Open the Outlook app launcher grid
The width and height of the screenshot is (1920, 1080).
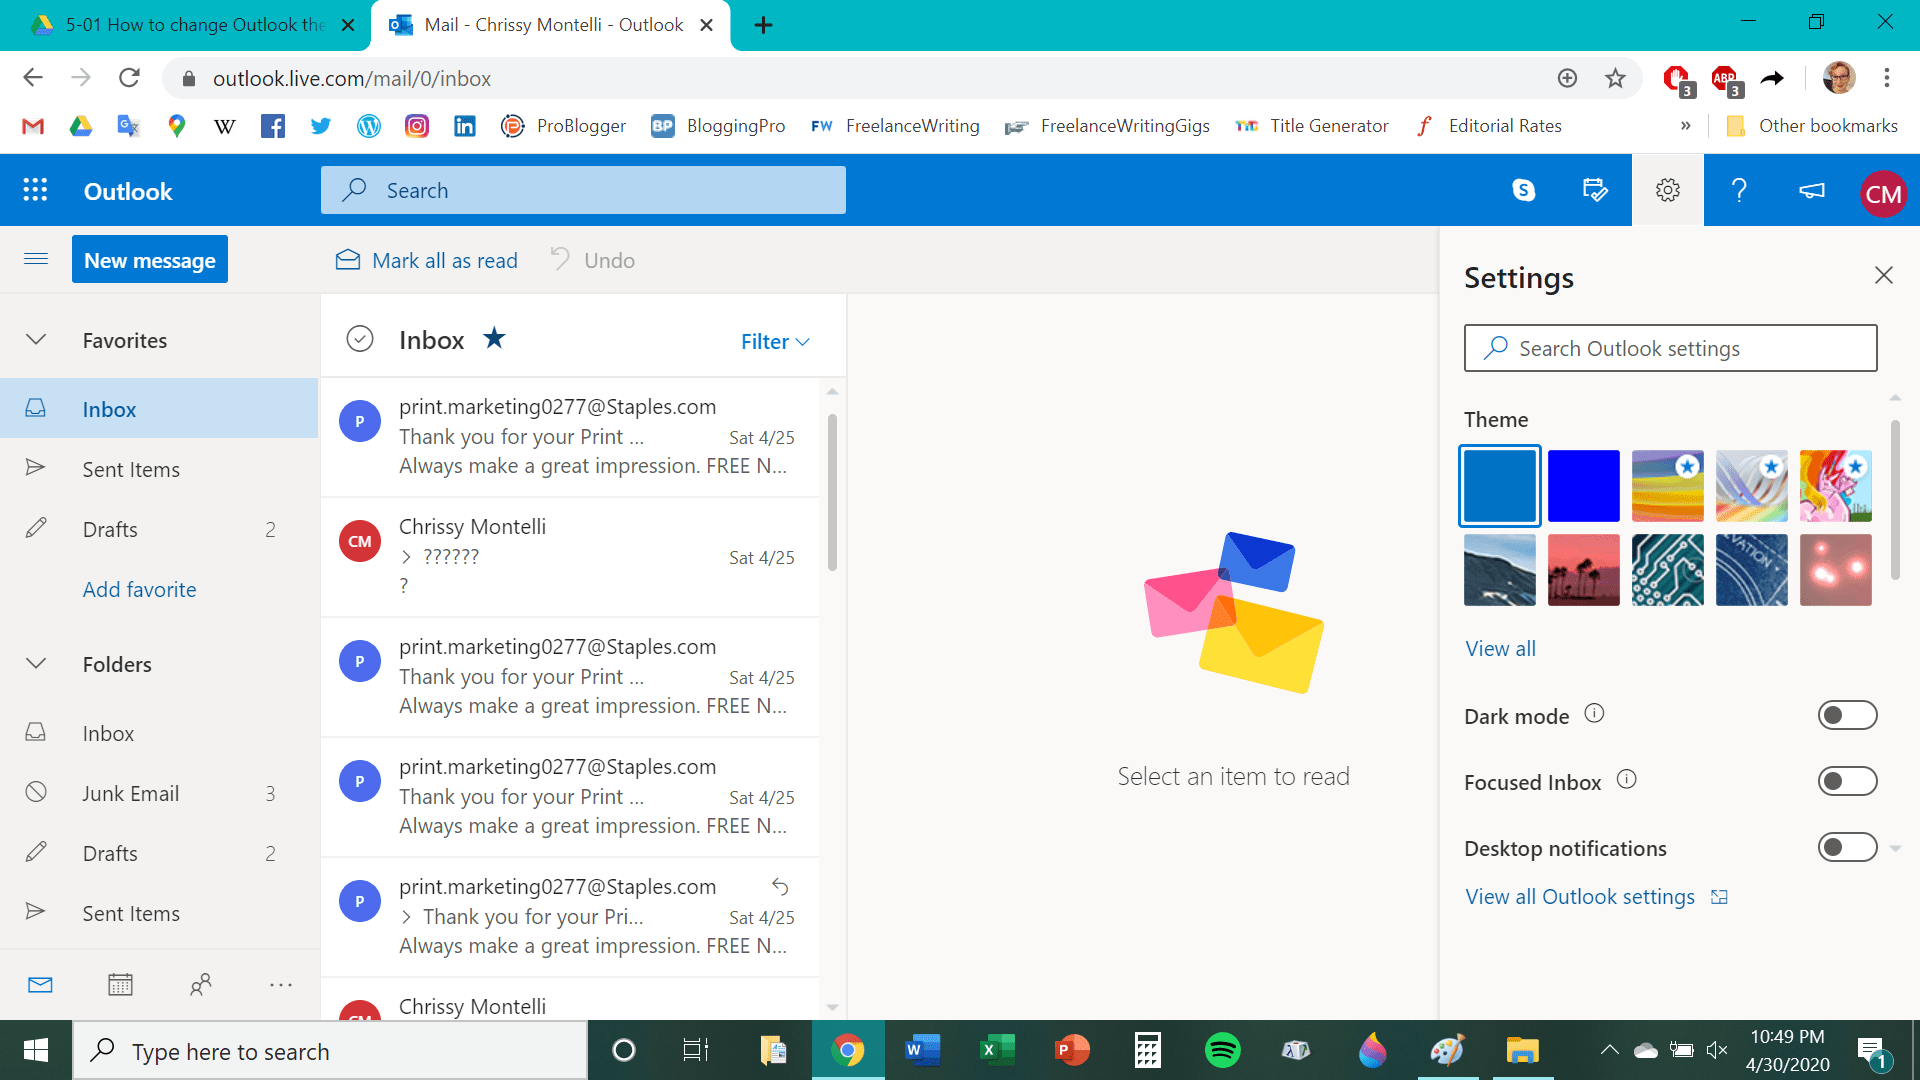35,190
